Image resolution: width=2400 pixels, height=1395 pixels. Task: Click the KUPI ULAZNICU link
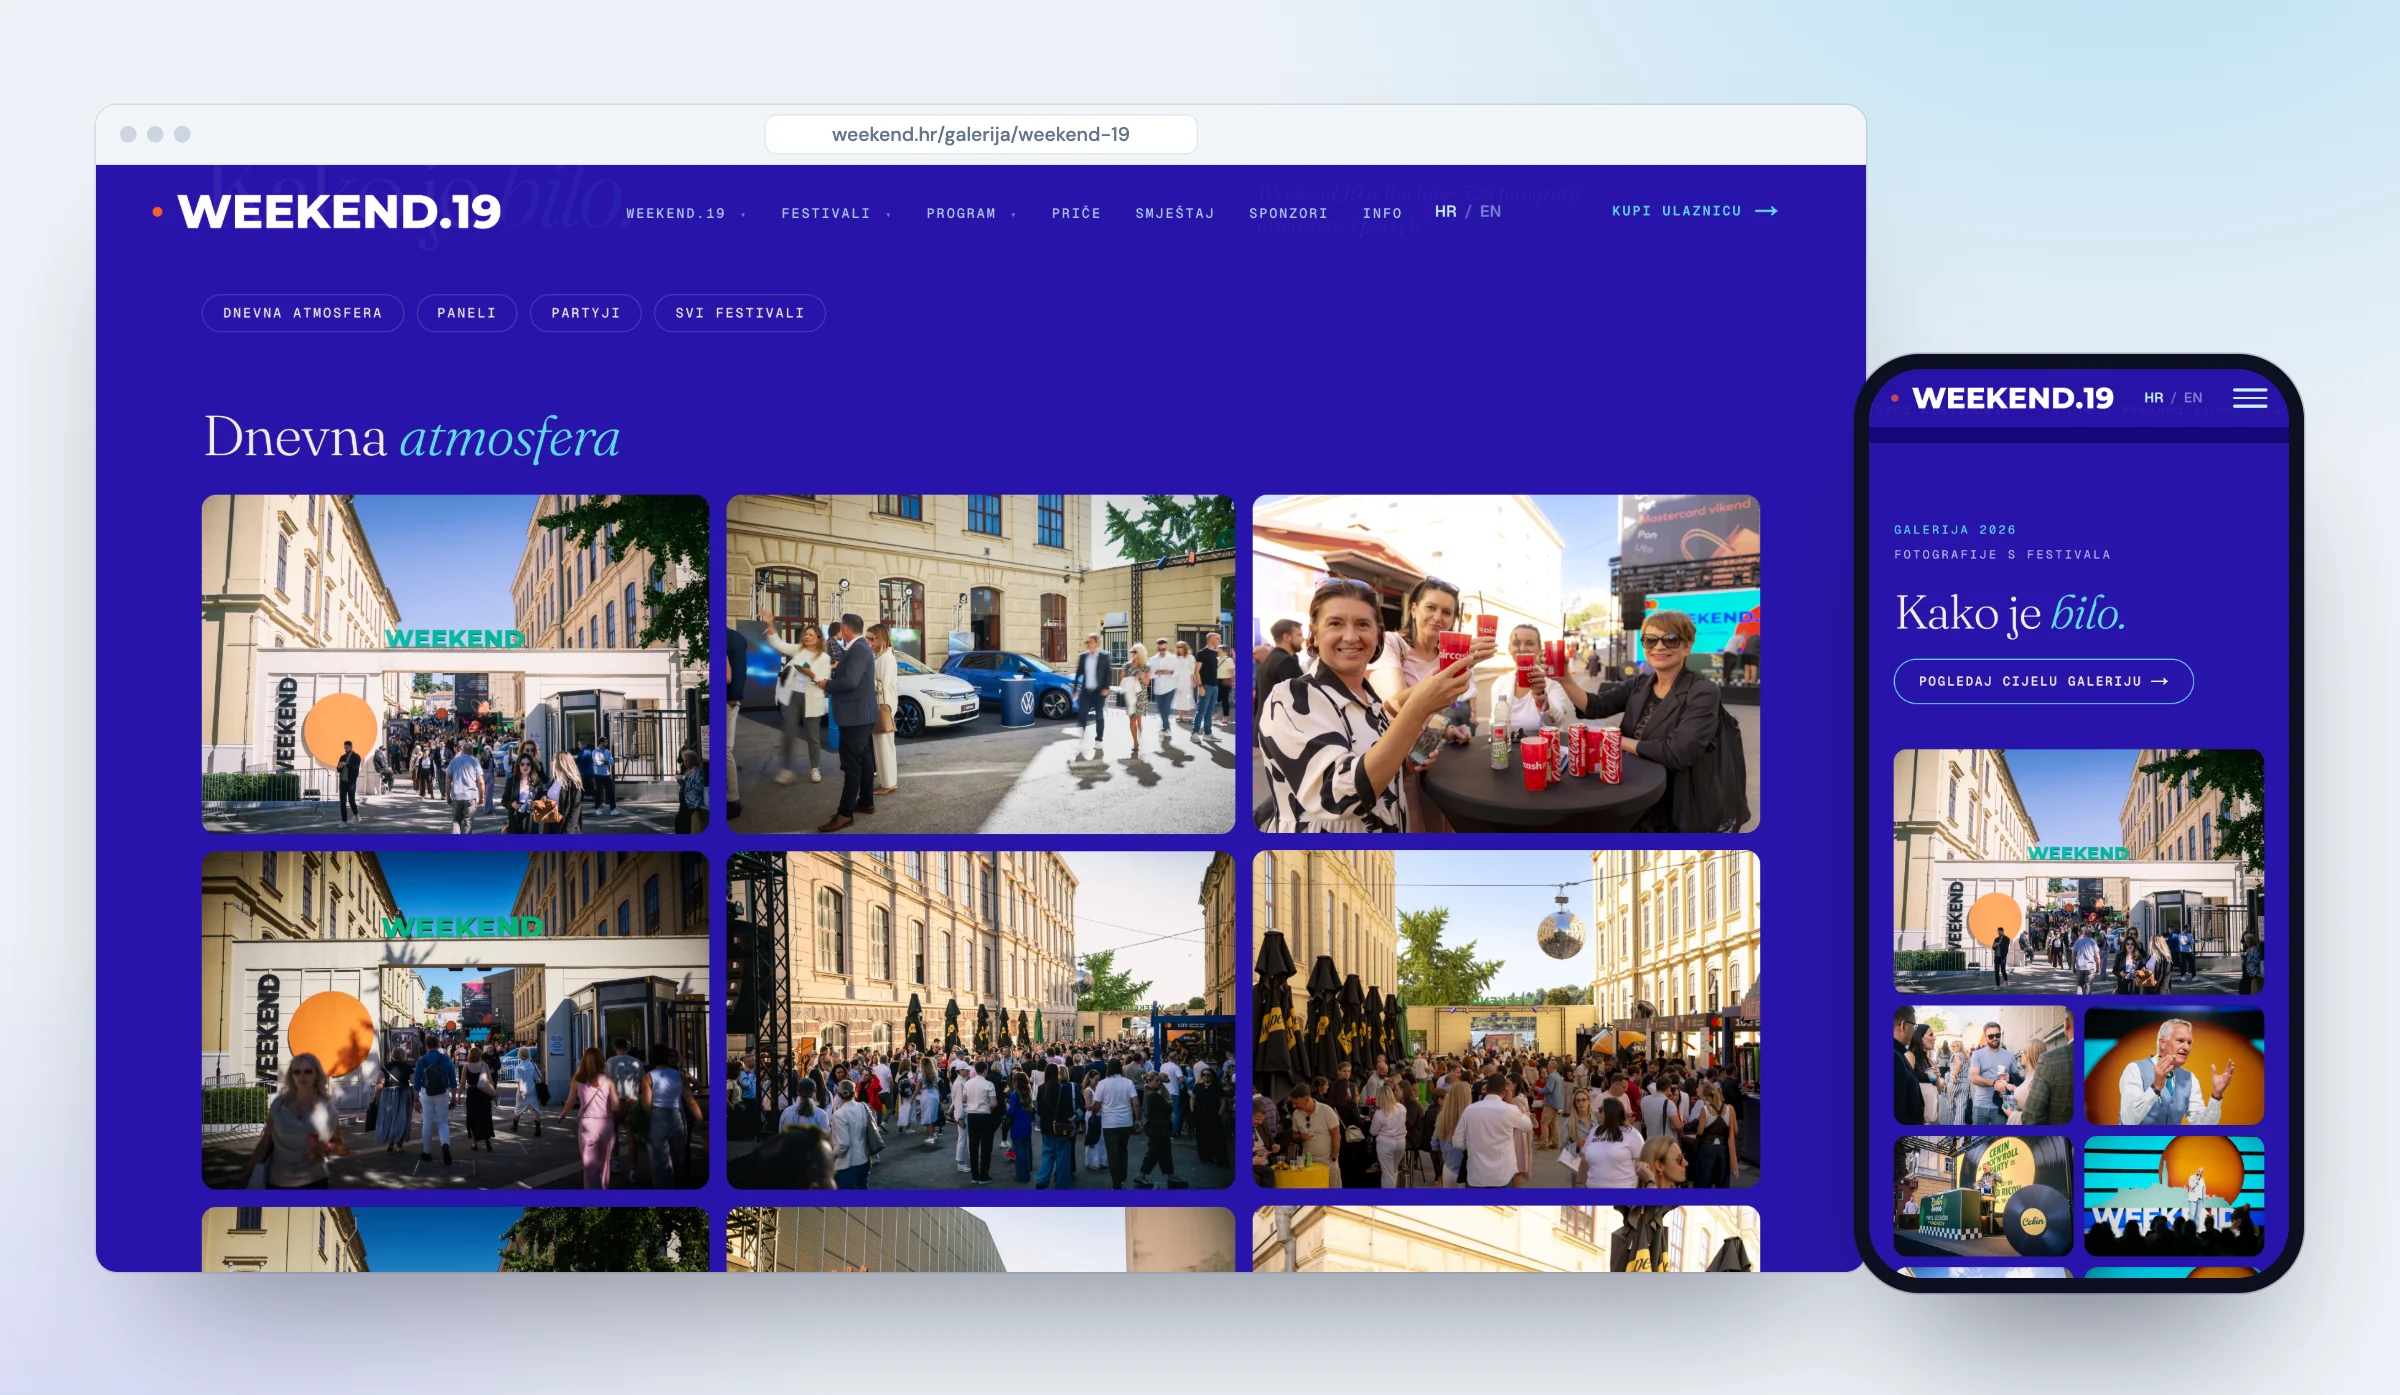point(1694,211)
